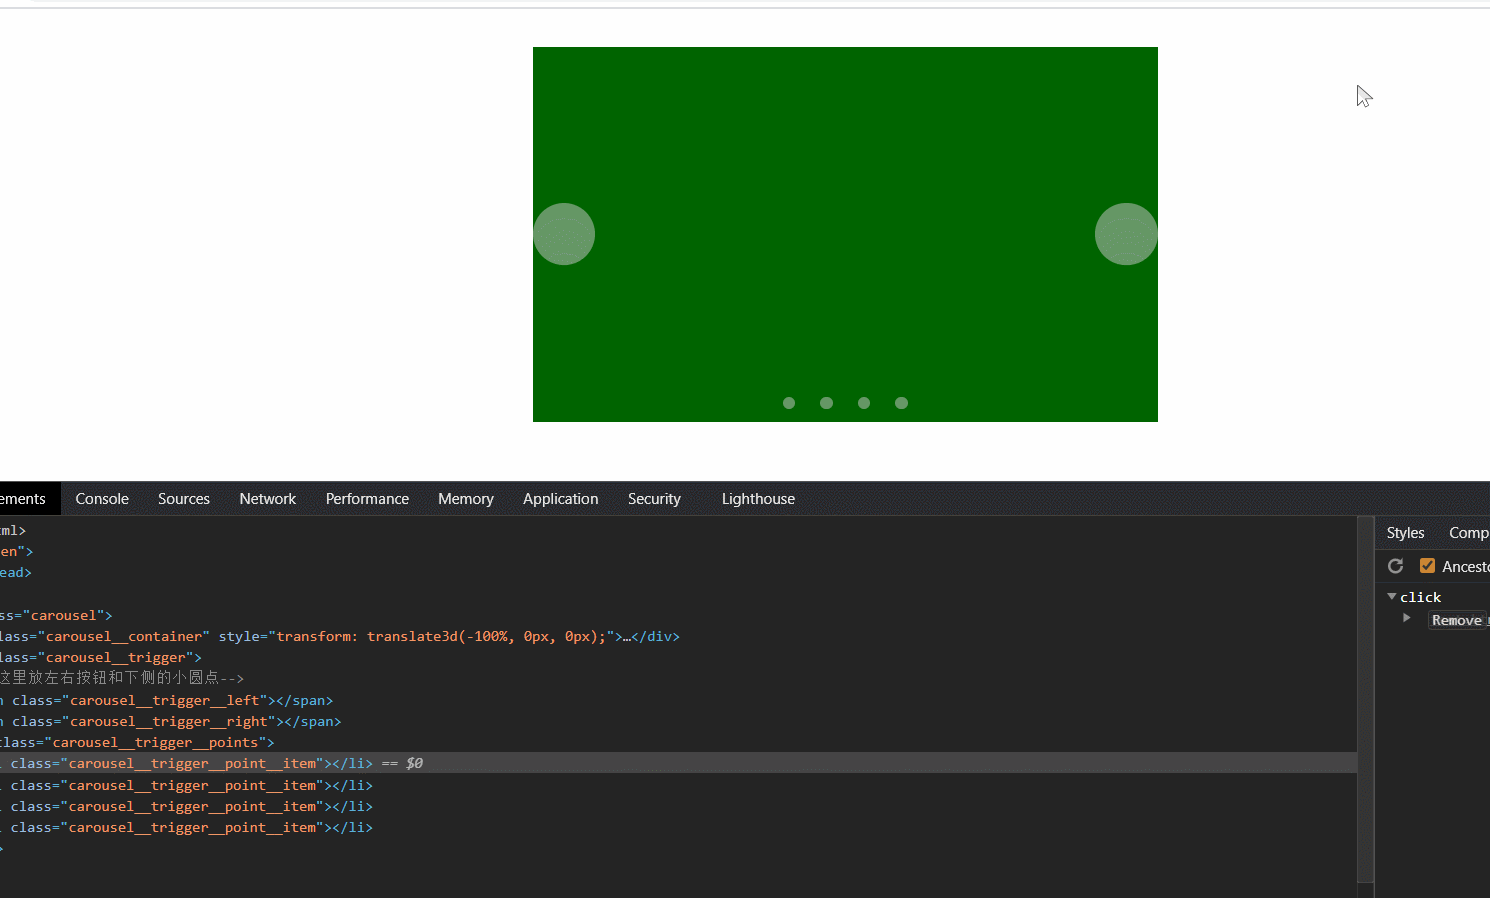1490x898 pixels.
Task: Click the Remove listener button
Action: [x=1456, y=620]
